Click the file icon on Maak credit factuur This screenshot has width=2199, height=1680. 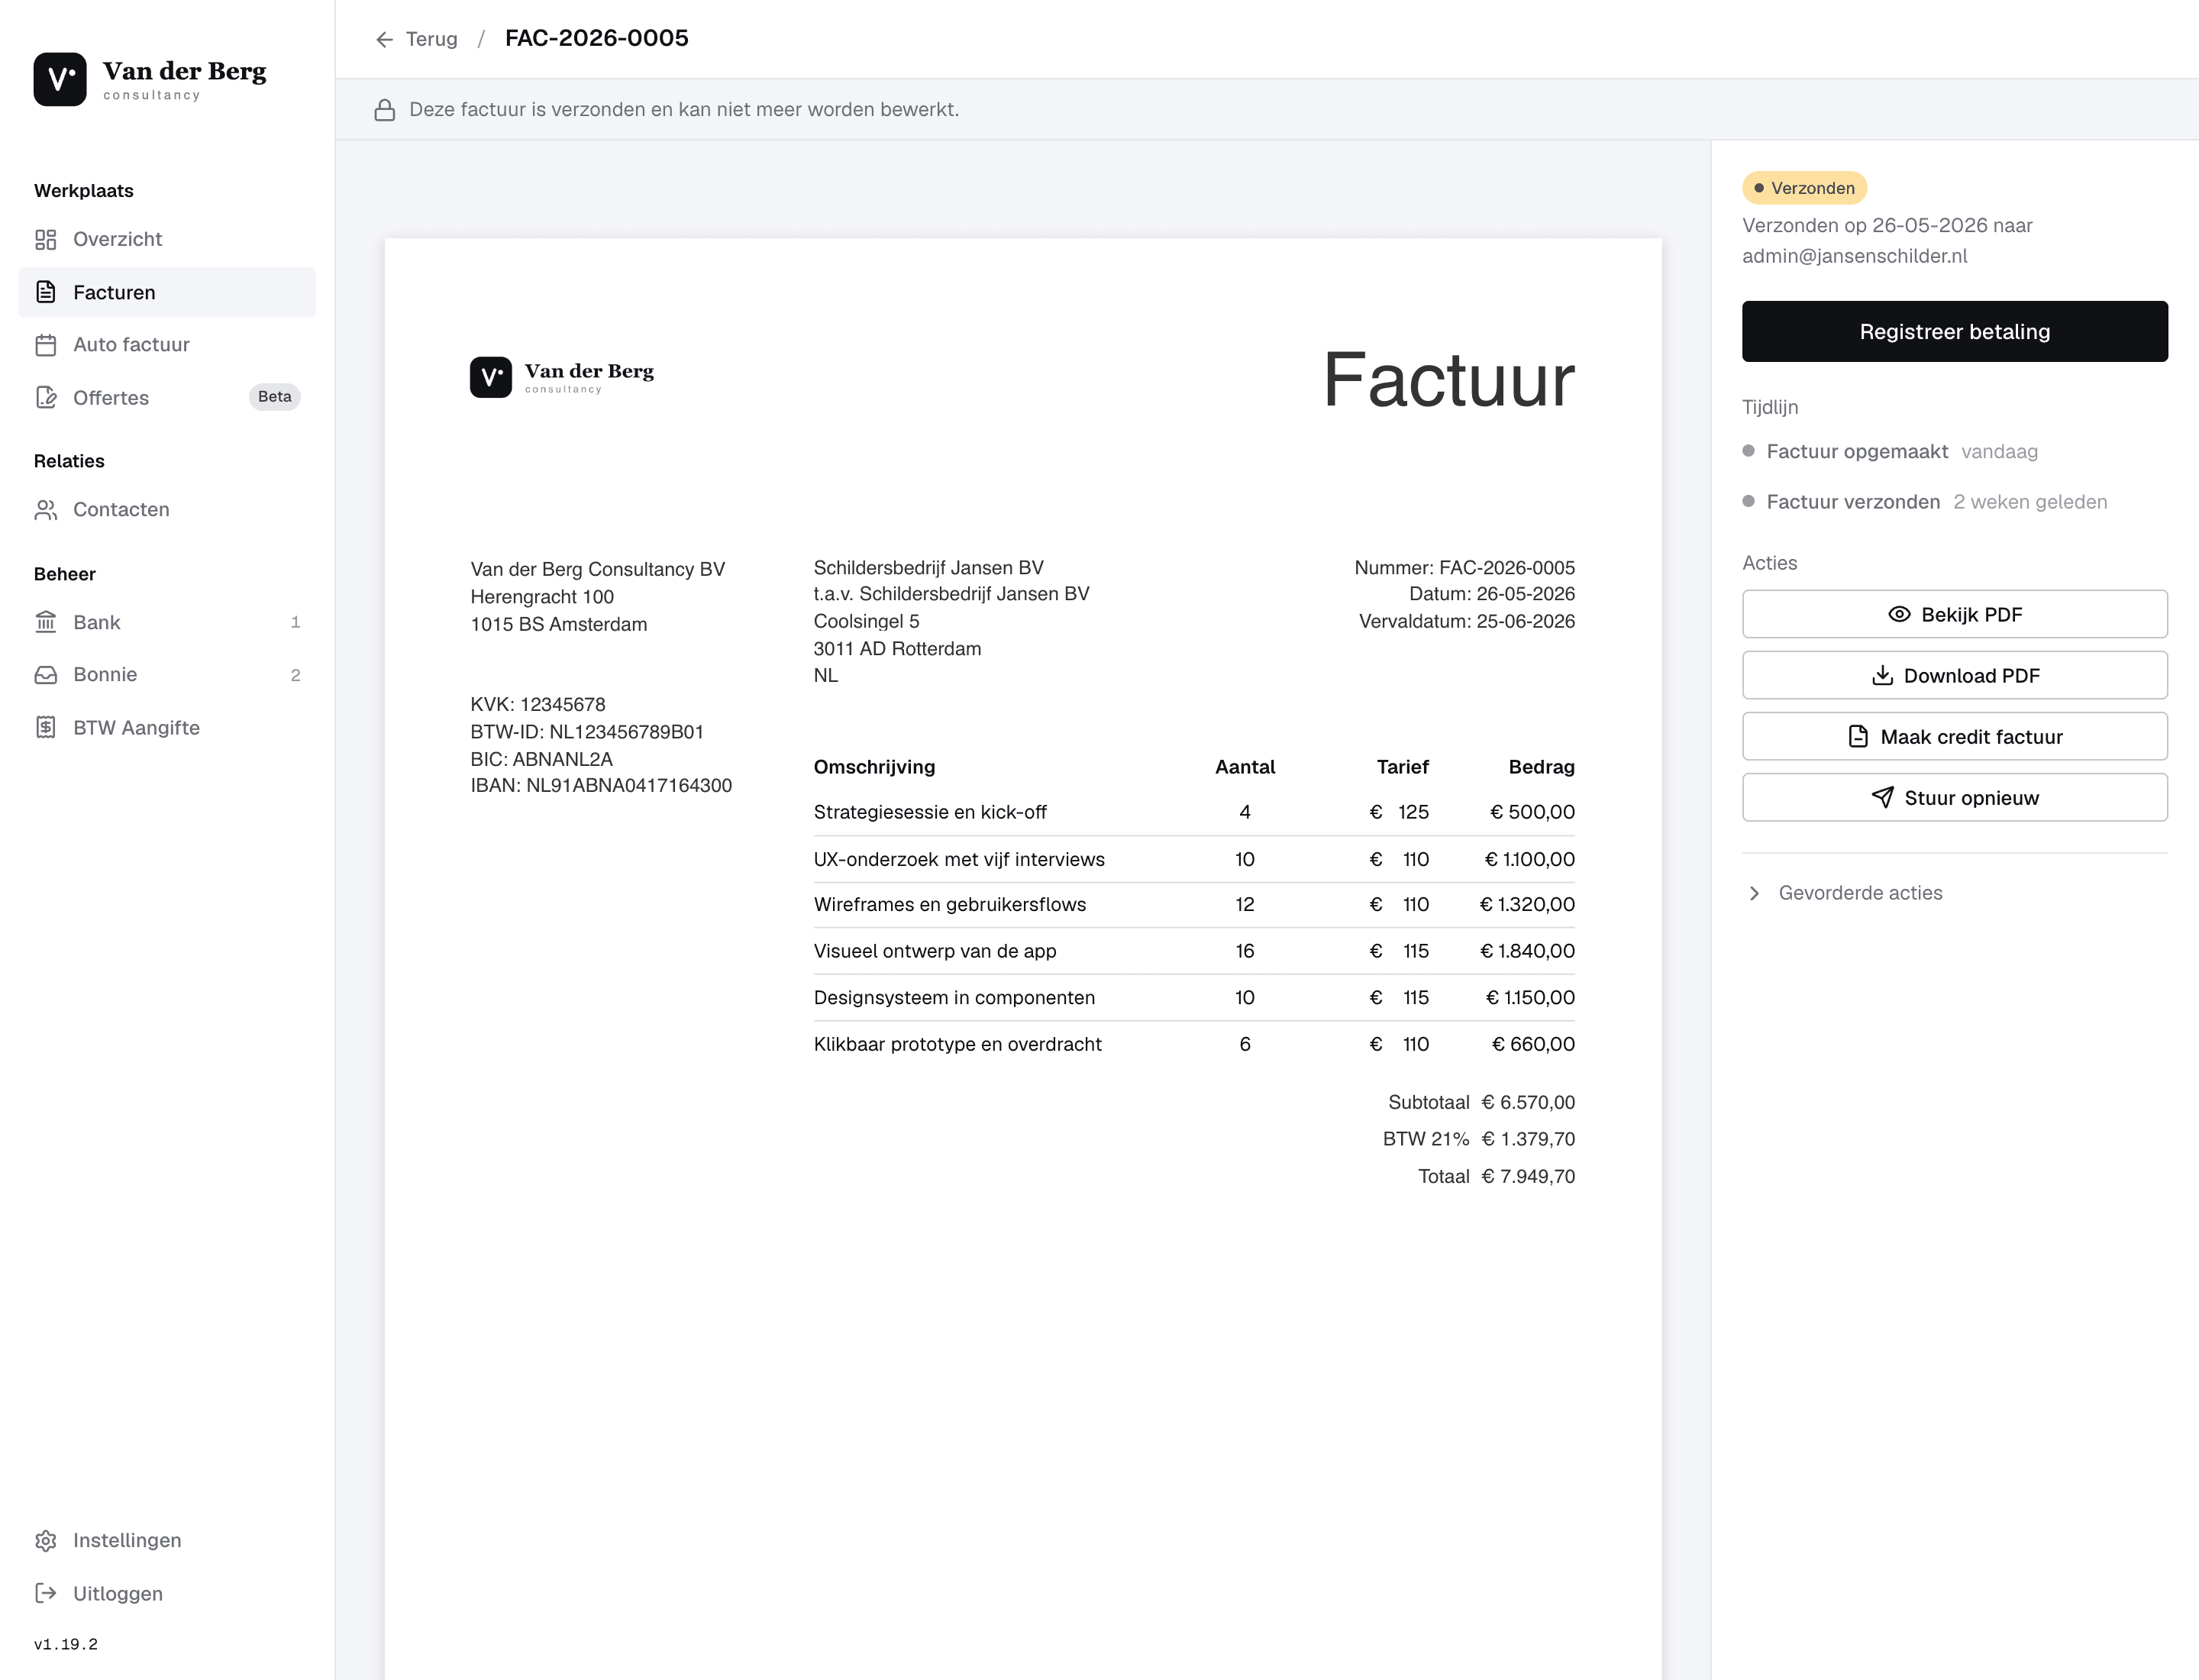click(x=1858, y=736)
